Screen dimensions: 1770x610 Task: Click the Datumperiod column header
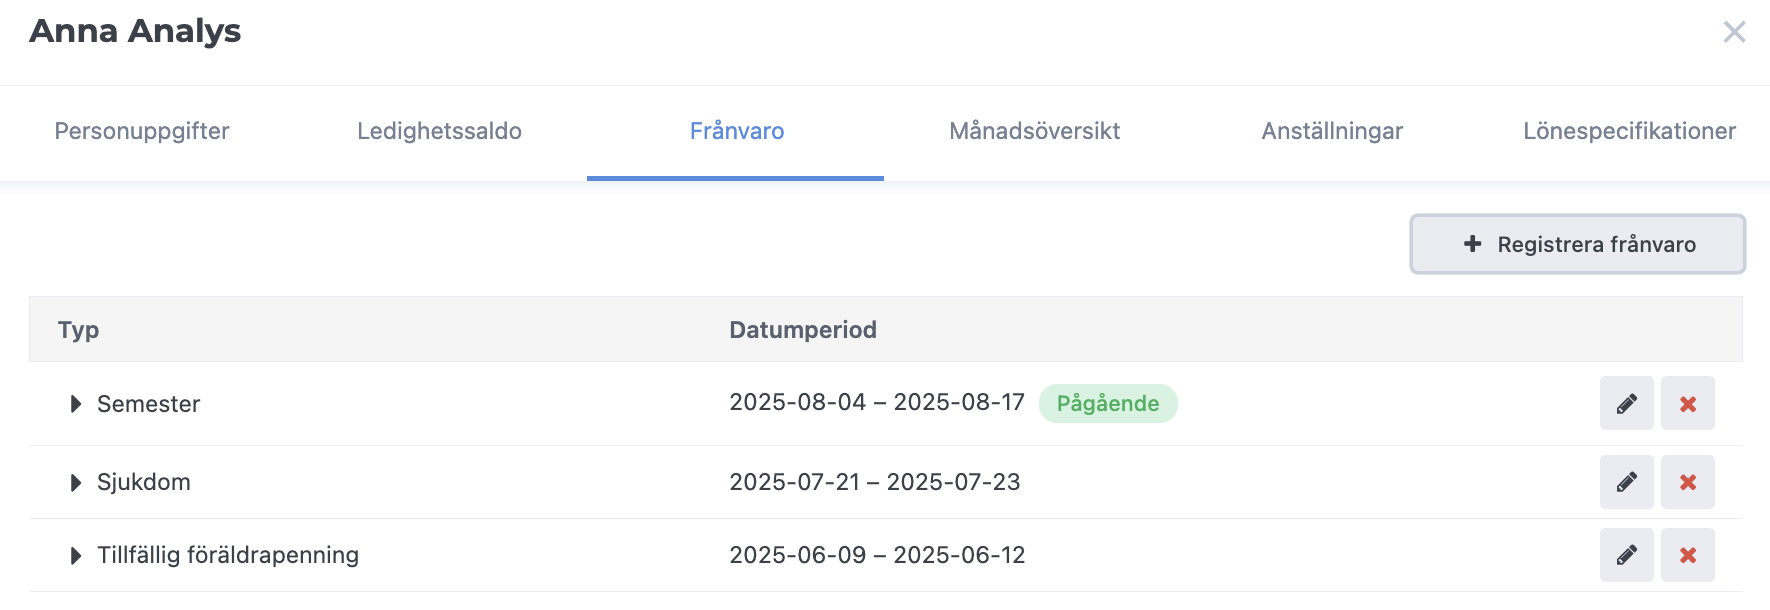(803, 330)
